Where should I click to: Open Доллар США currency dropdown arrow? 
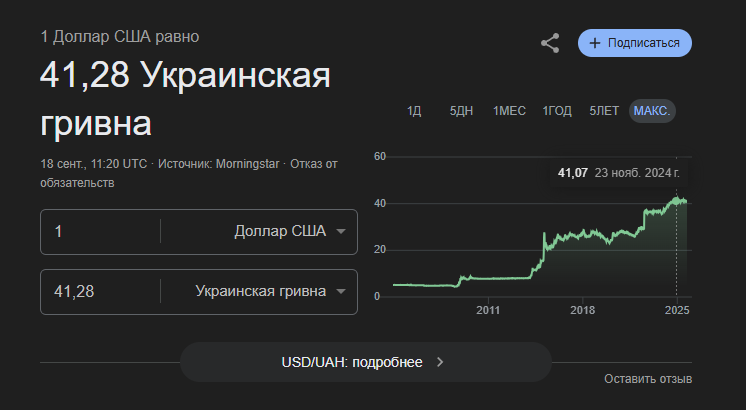[341, 232]
